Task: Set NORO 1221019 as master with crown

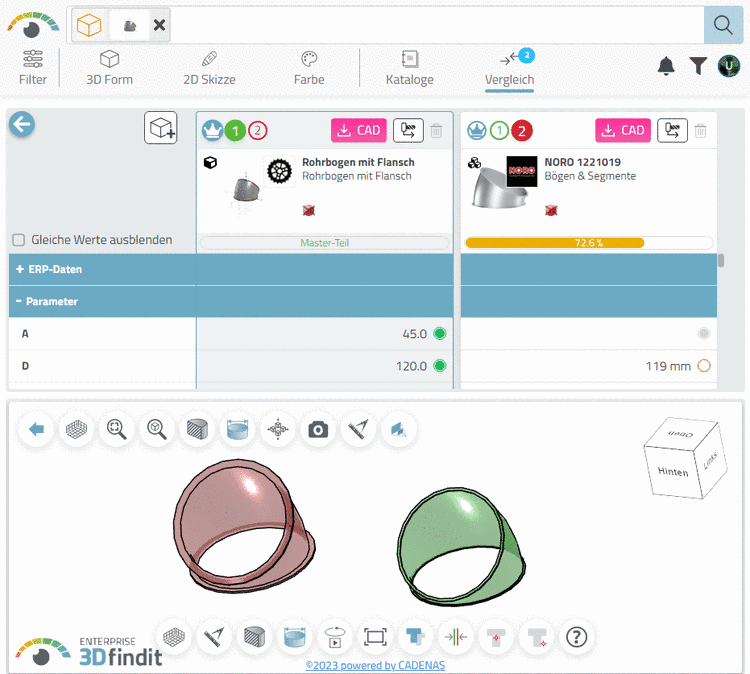Action: [476, 130]
